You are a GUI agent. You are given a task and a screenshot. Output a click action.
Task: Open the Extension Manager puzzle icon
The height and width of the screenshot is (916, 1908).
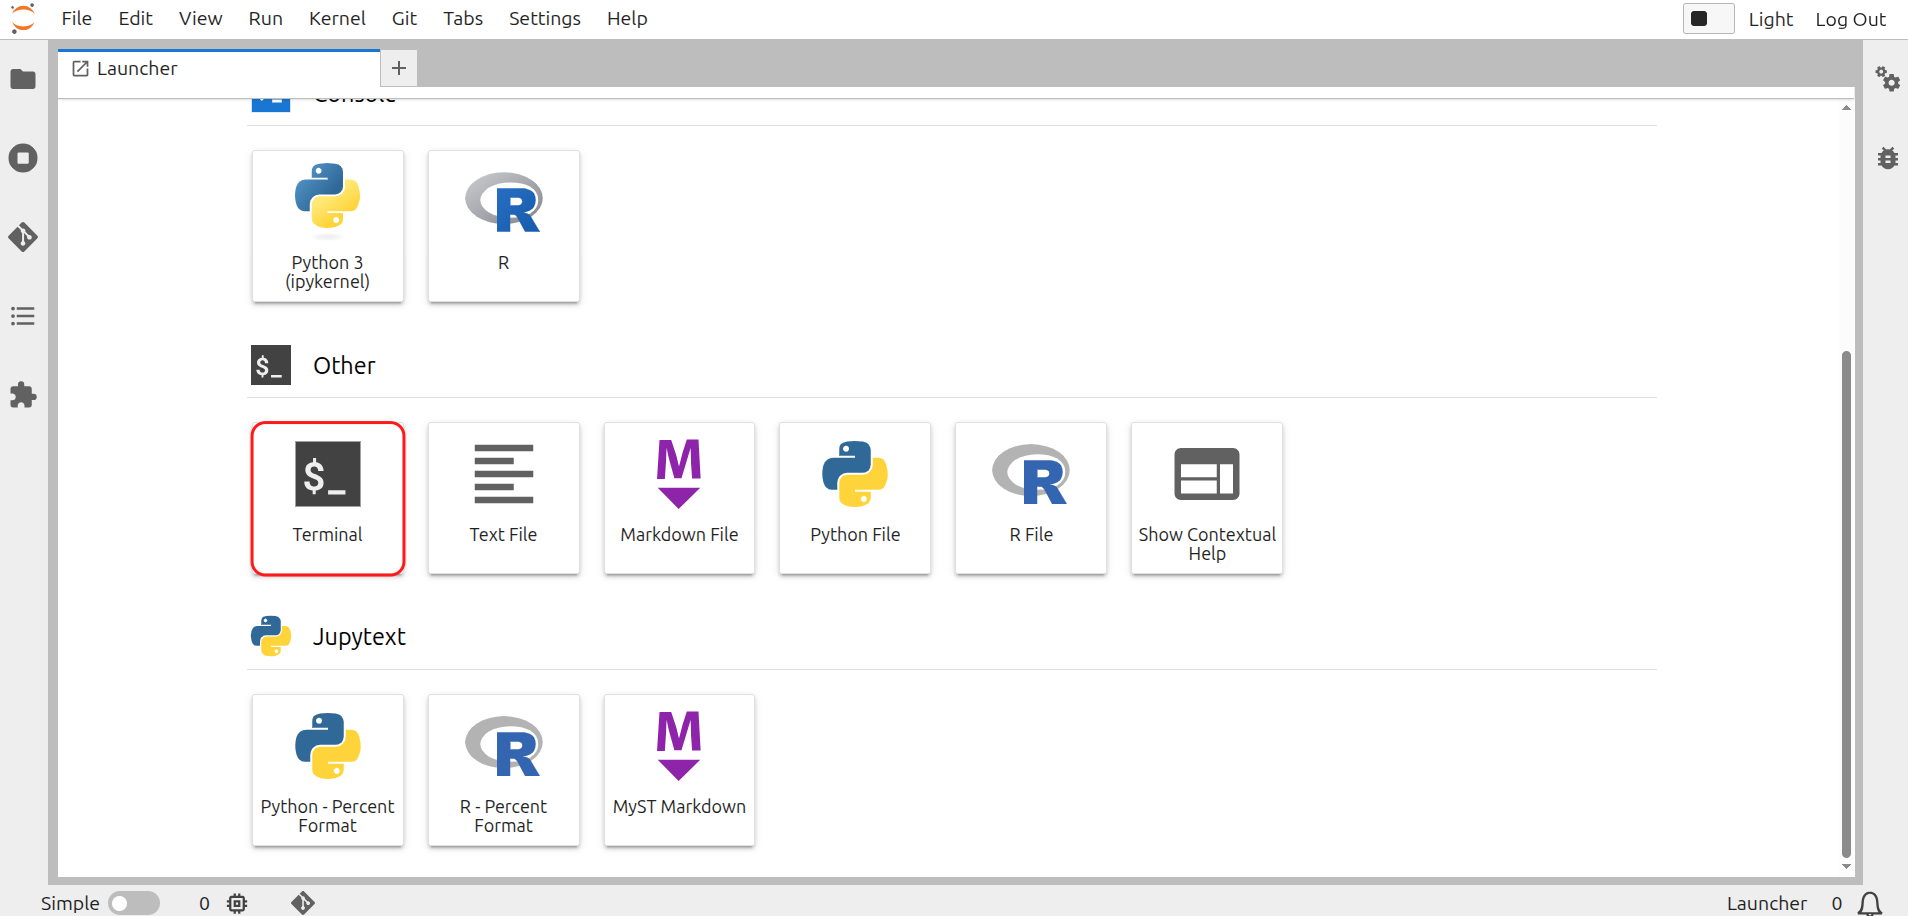click(23, 395)
